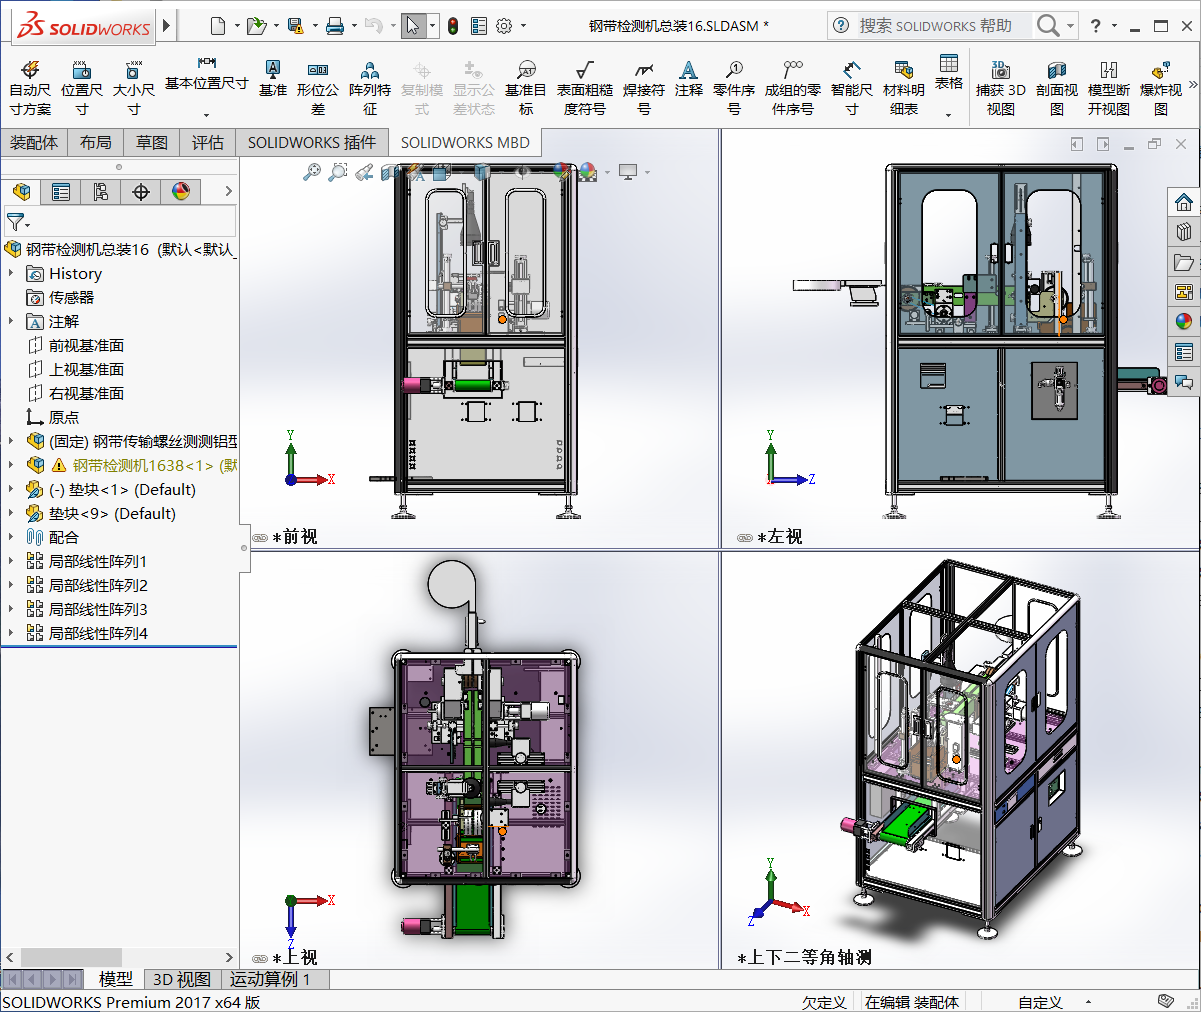Open the Options gear dropdown arrow
Image resolution: width=1201 pixels, height=1012 pixels.
point(521,26)
